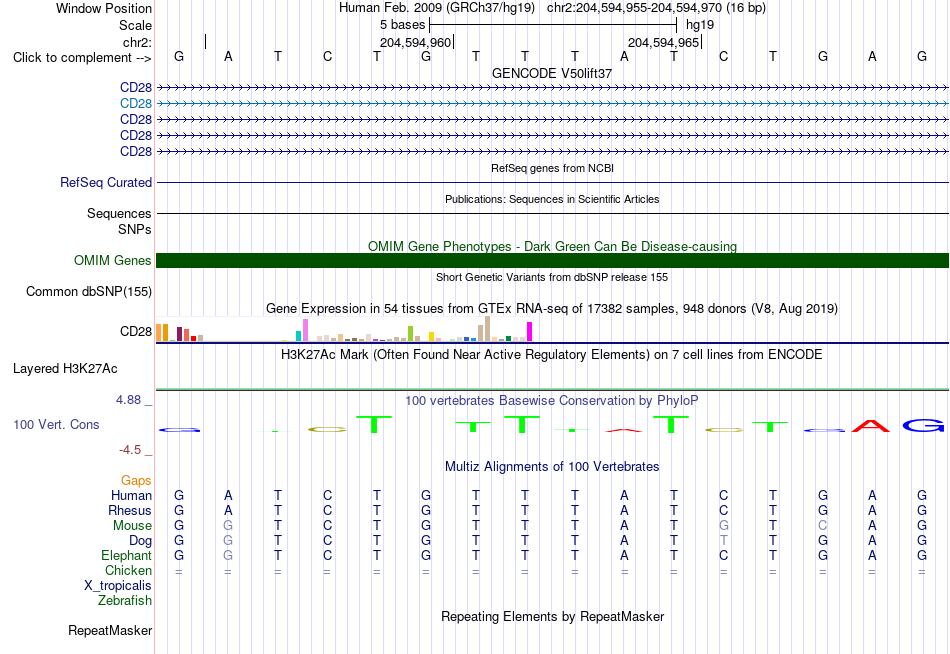950x654 pixels.
Task: Open the "RefSeq genes from NCBI" track title
Action: [x=552, y=168]
